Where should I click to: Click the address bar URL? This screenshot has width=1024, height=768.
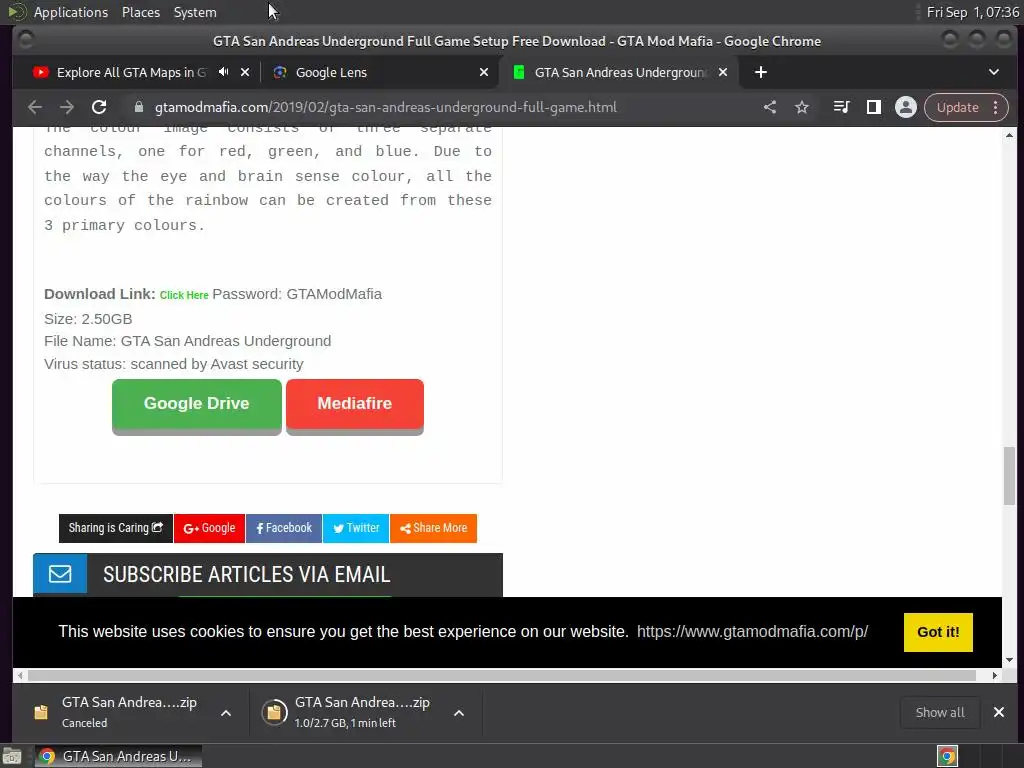[x=385, y=107]
